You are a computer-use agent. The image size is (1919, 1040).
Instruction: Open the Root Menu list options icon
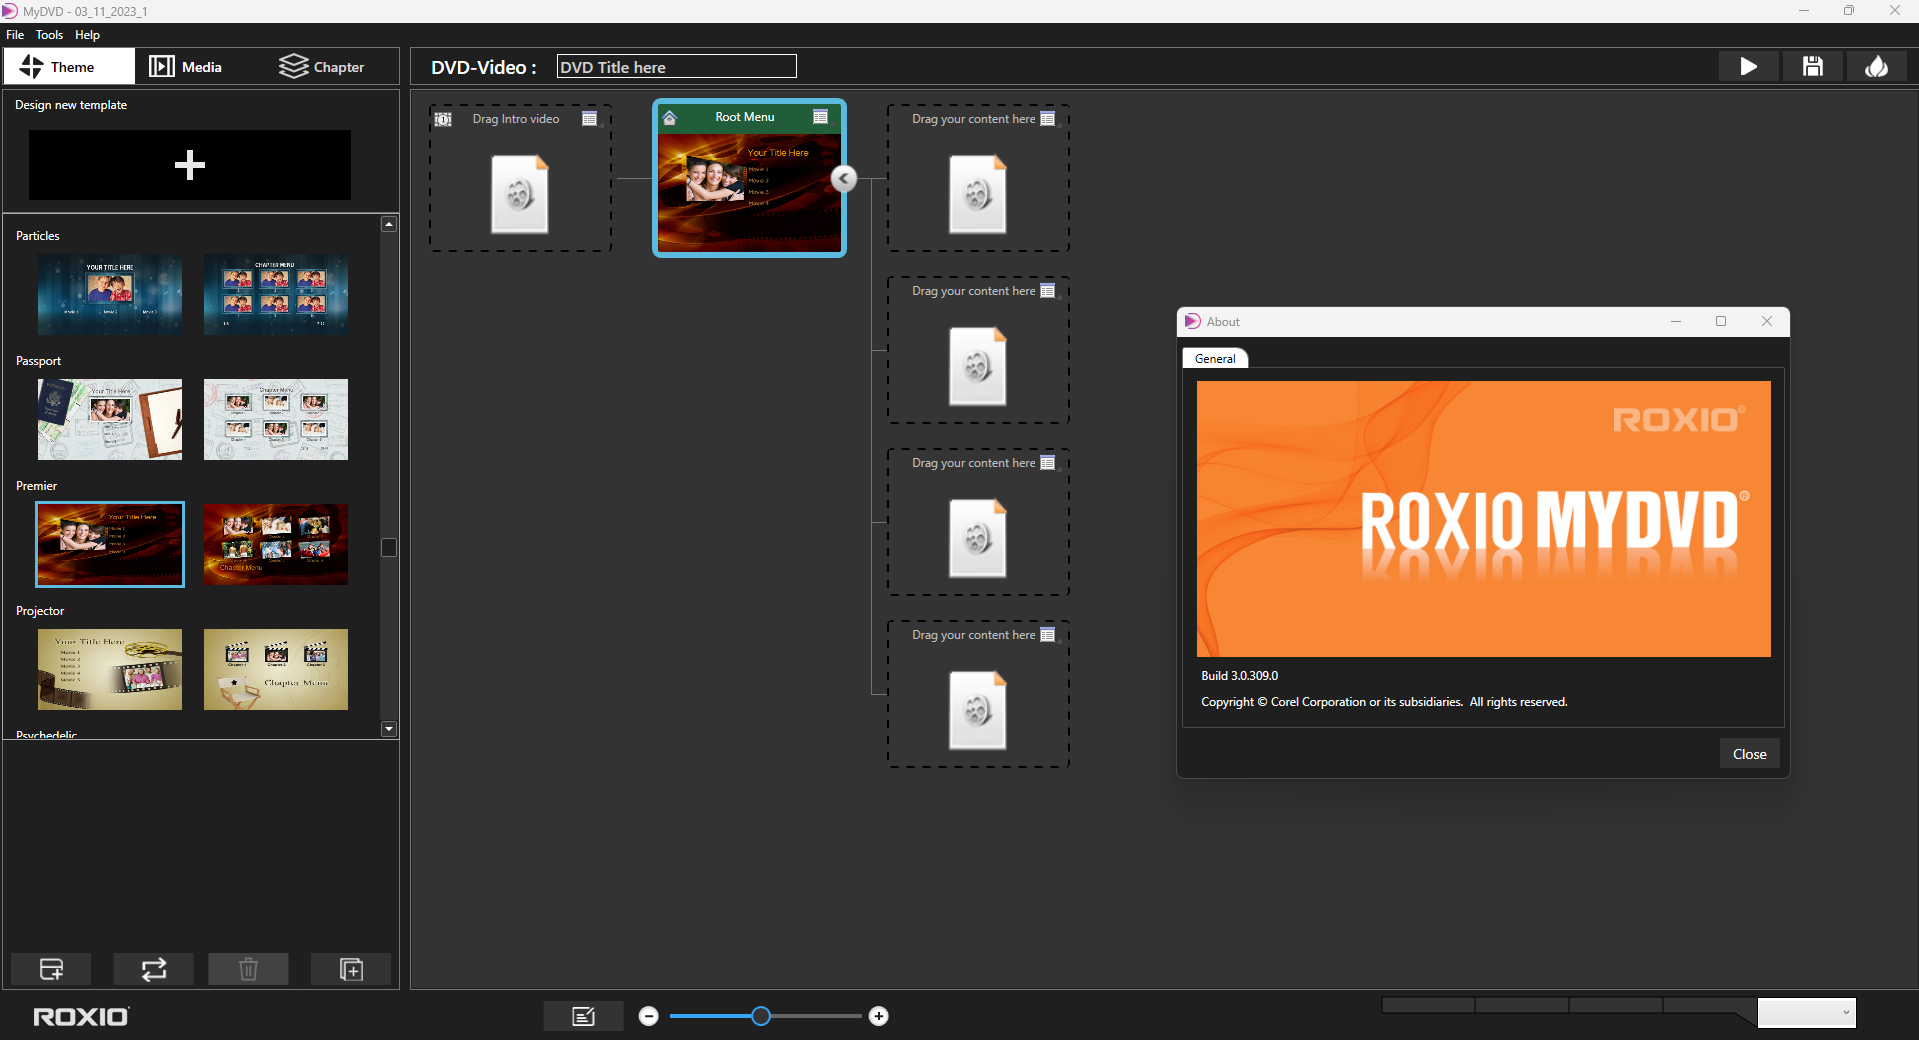click(x=821, y=117)
